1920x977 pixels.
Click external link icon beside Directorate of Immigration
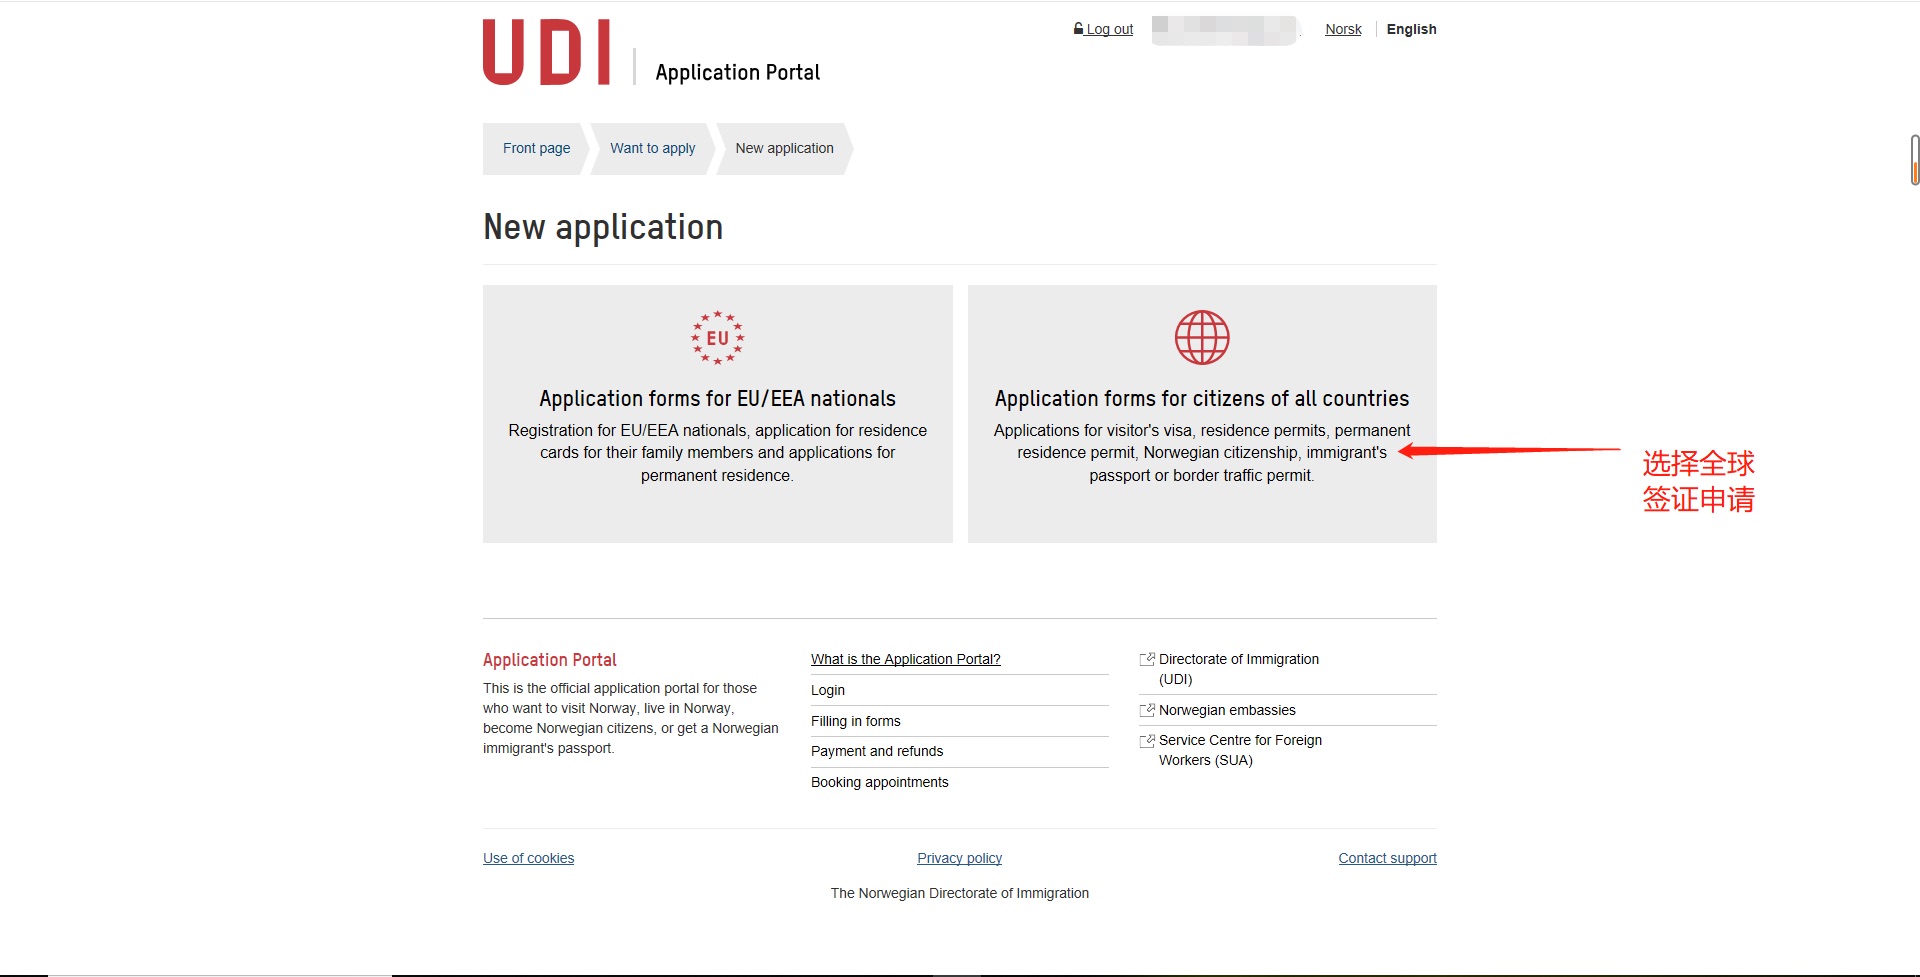coord(1147,659)
